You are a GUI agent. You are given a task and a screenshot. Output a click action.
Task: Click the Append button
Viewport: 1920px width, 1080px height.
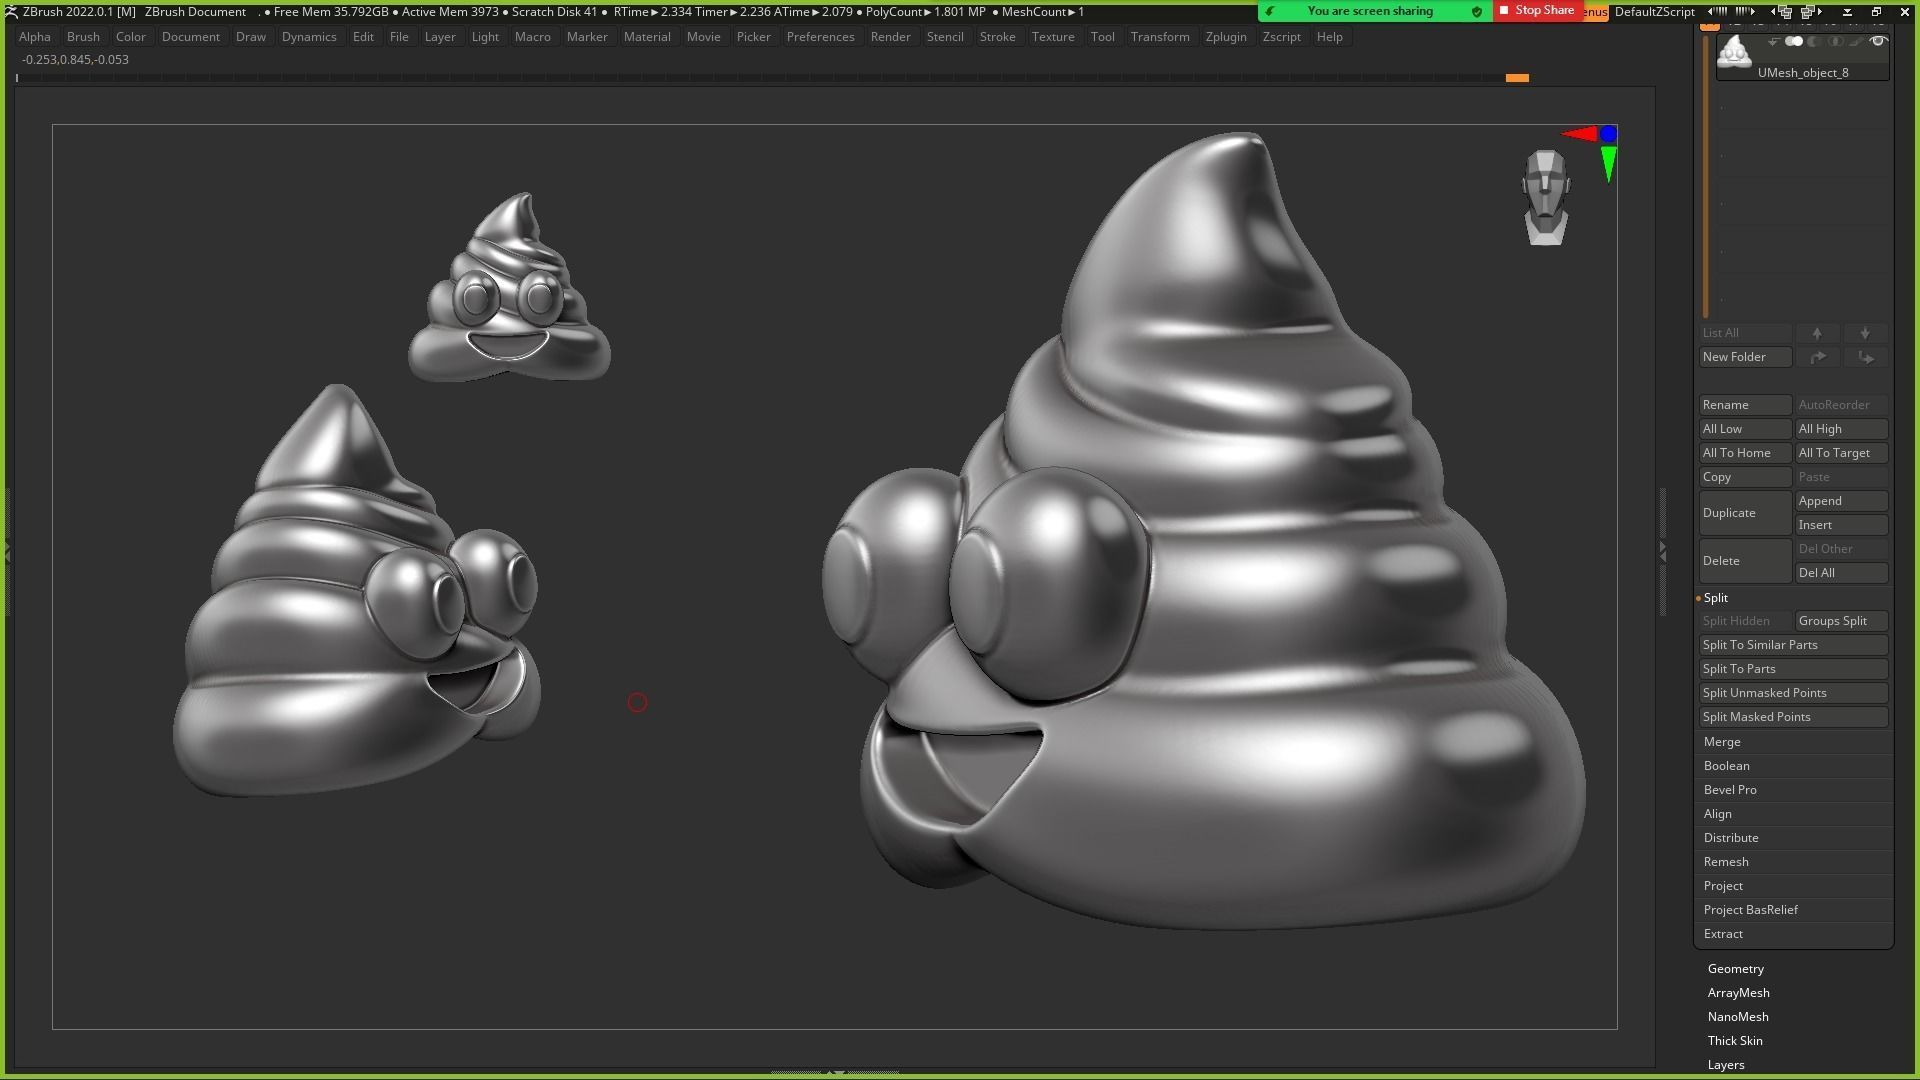point(1841,501)
